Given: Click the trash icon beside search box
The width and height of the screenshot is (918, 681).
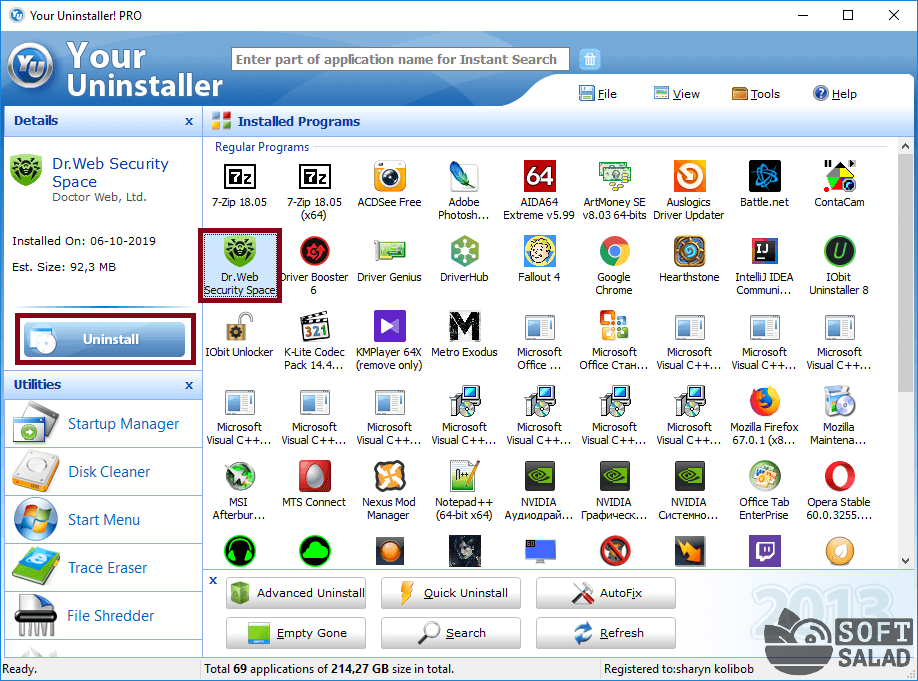Looking at the screenshot, I should [590, 59].
